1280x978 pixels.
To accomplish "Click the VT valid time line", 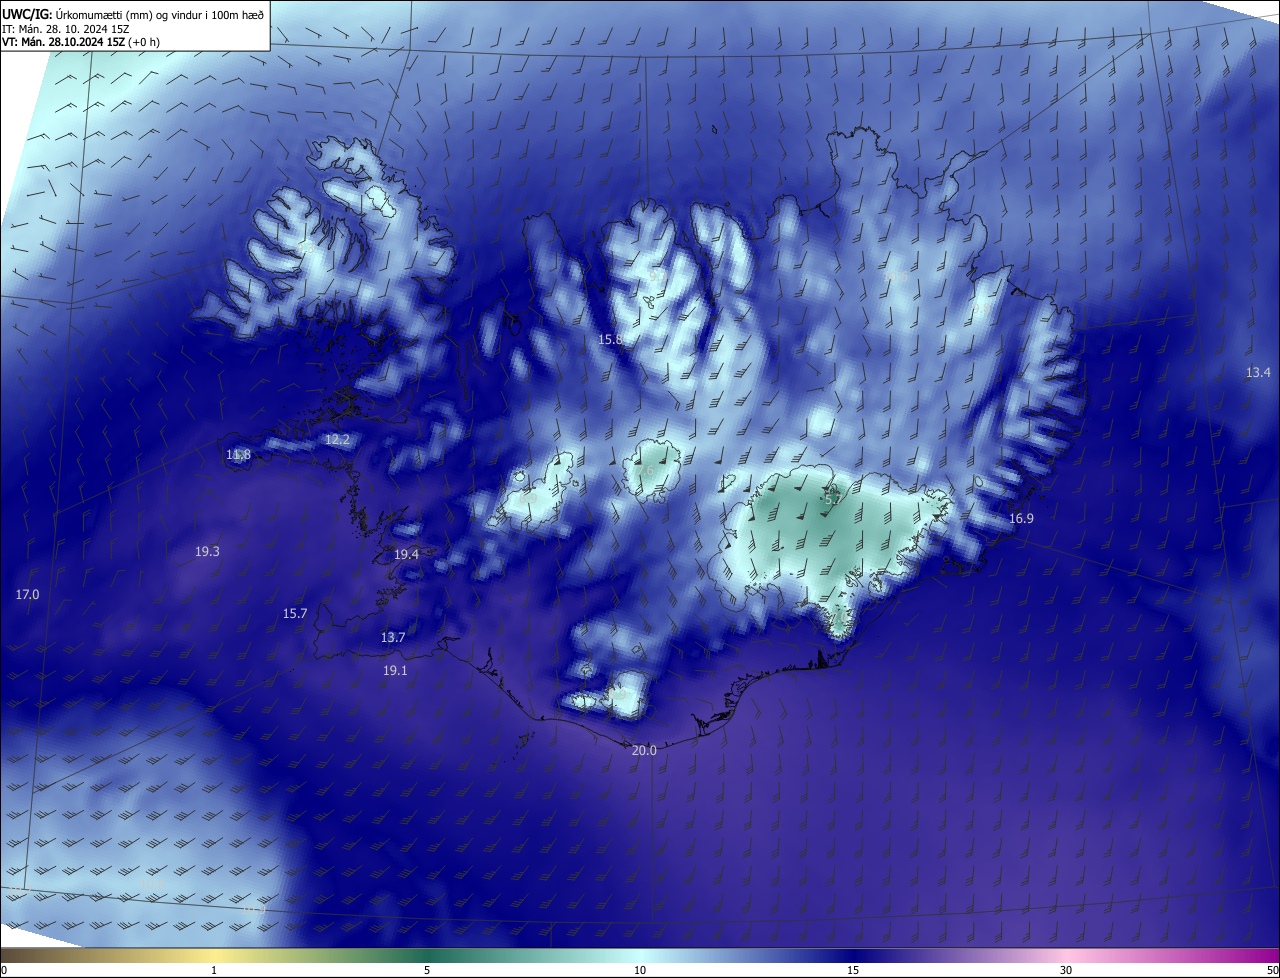I will pos(80,42).
